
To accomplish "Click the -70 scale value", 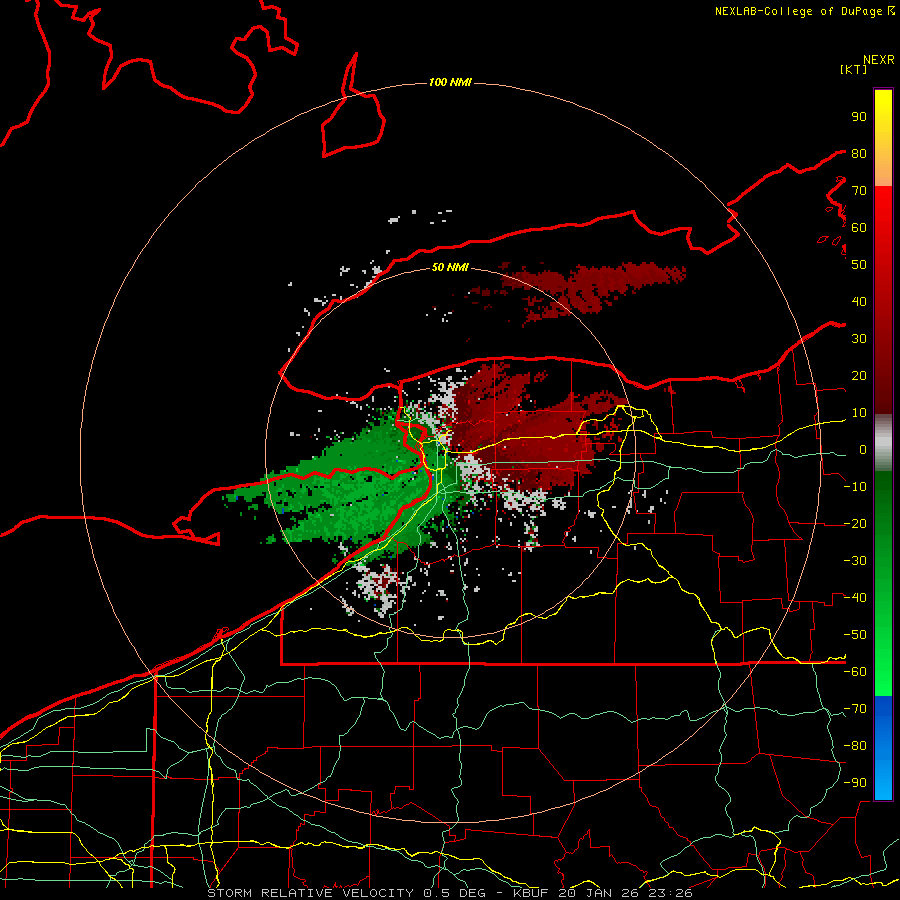I will pos(855,709).
